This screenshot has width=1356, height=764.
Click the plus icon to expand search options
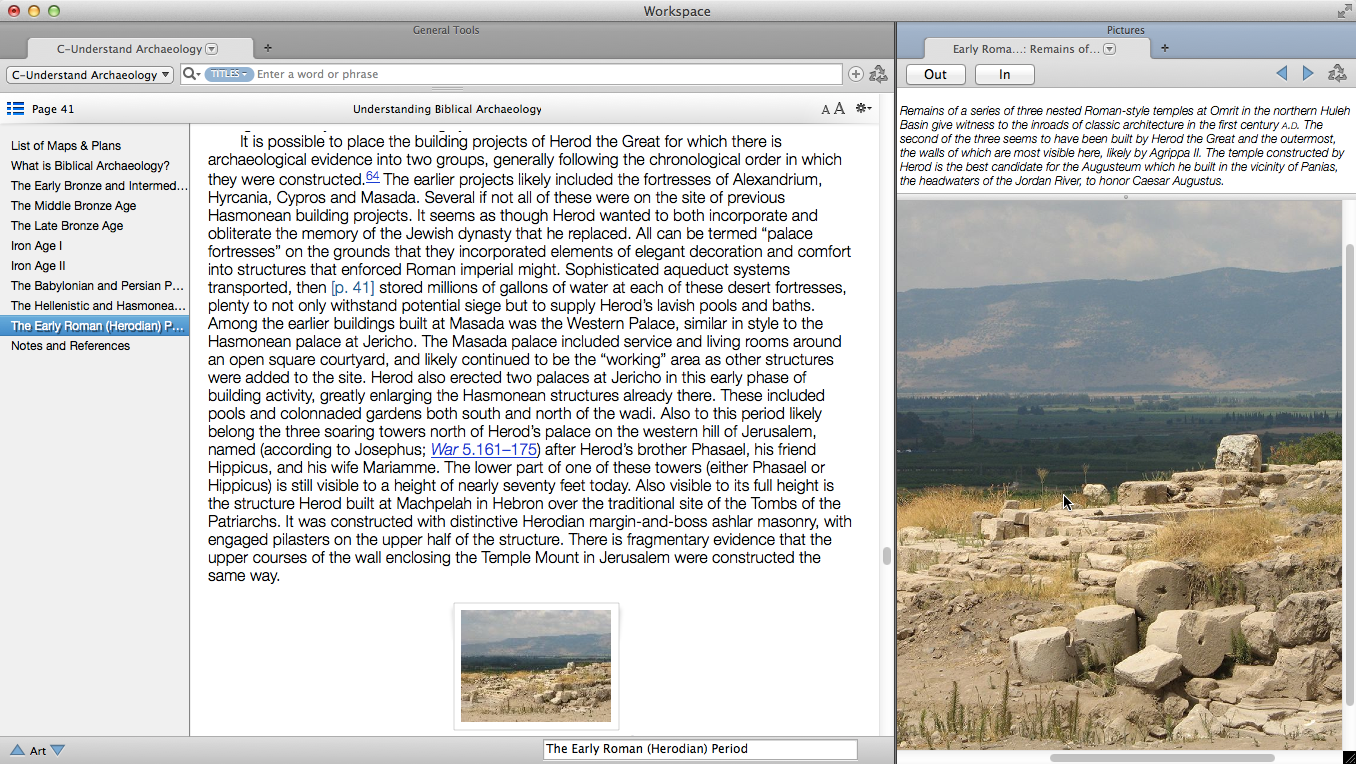tap(856, 74)
